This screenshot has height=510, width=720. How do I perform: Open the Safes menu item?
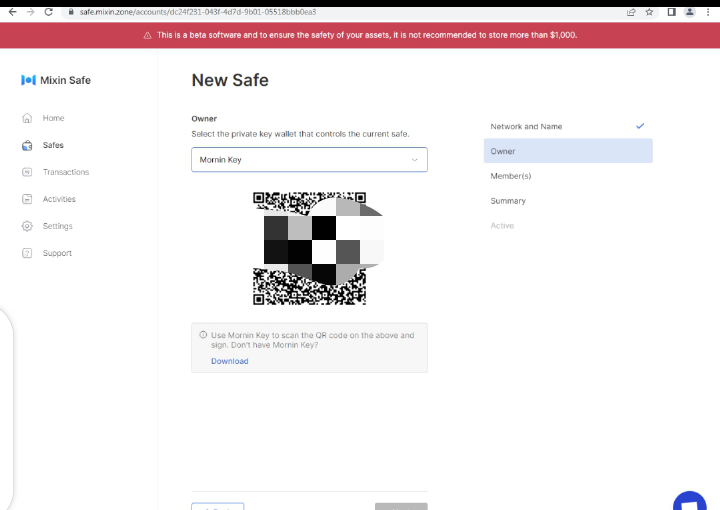53,145
